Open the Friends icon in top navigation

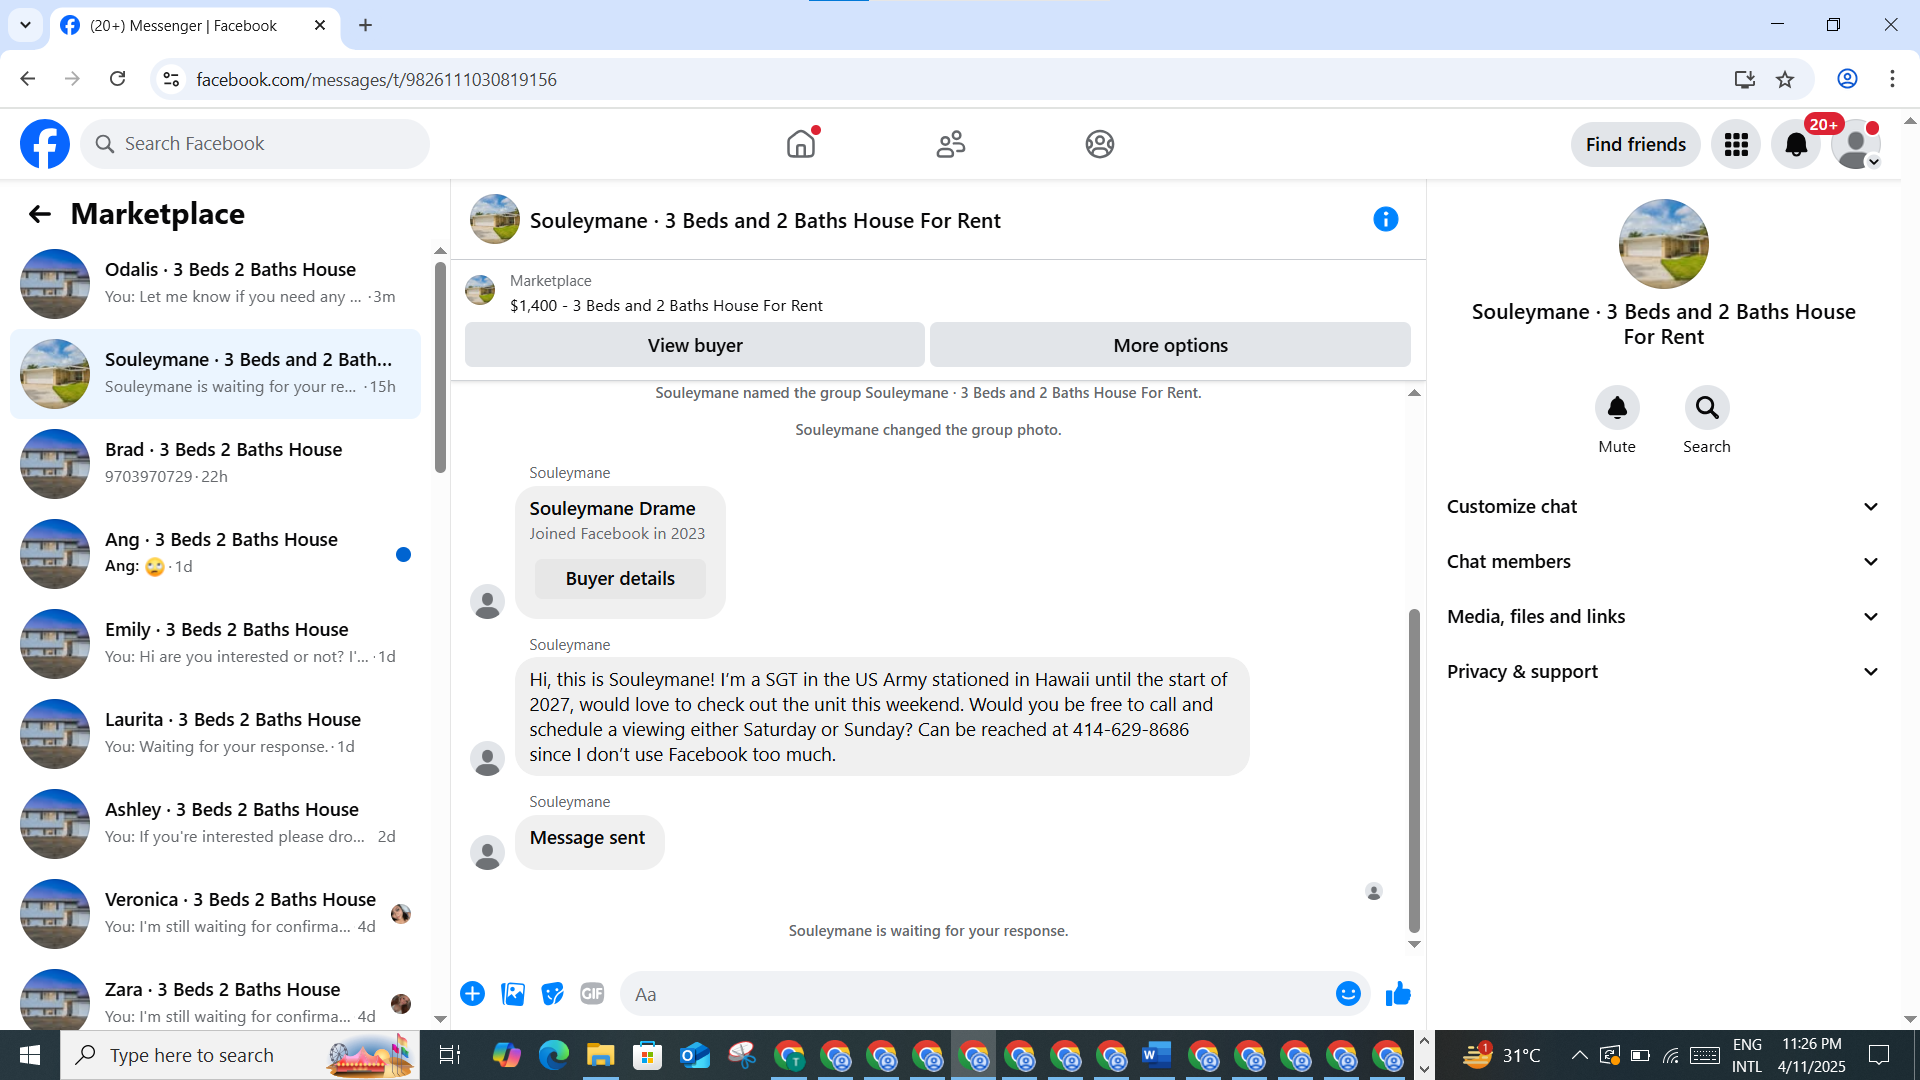pyautogui.click(x=951, y=144)
